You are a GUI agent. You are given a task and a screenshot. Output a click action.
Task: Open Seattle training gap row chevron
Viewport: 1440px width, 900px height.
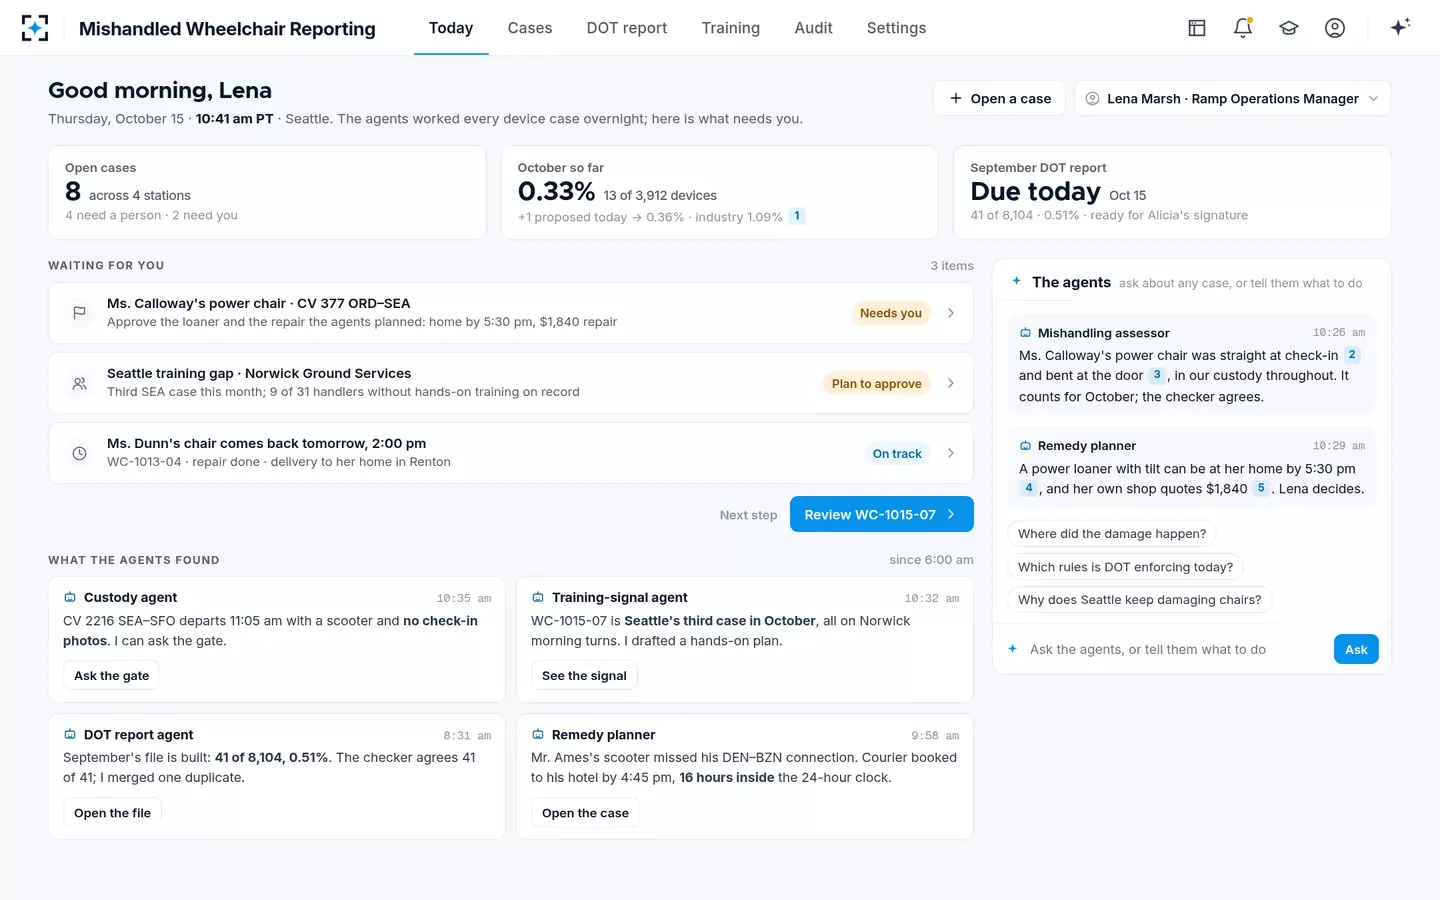point(951,383)
